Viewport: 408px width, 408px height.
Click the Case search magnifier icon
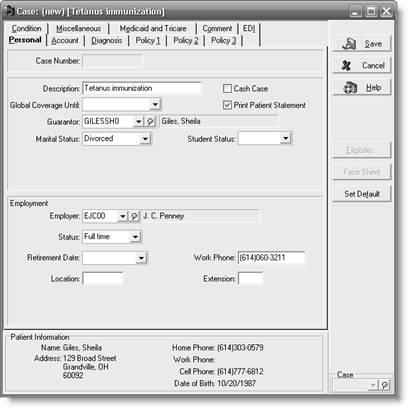click(x=384, y=385)
